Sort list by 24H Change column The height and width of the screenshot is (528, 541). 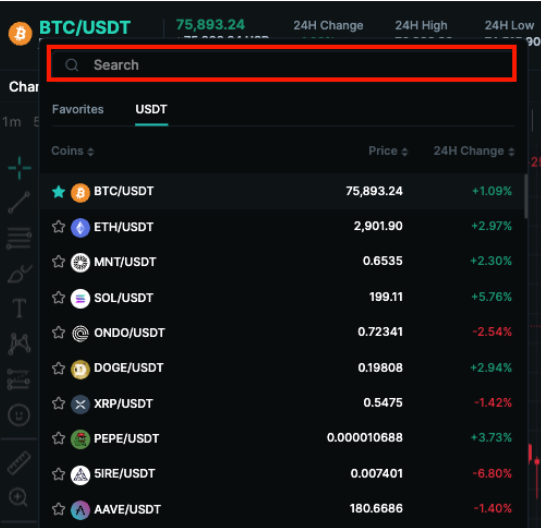pos(474,151)
